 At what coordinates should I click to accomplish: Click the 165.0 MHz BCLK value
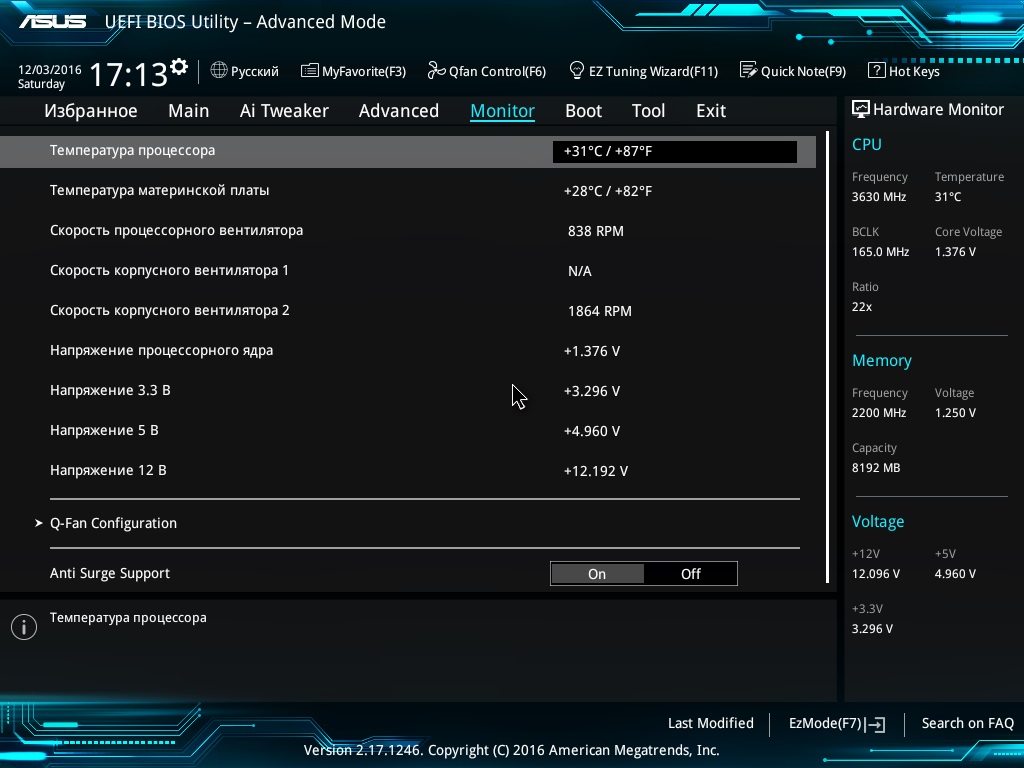coord(880,251)
